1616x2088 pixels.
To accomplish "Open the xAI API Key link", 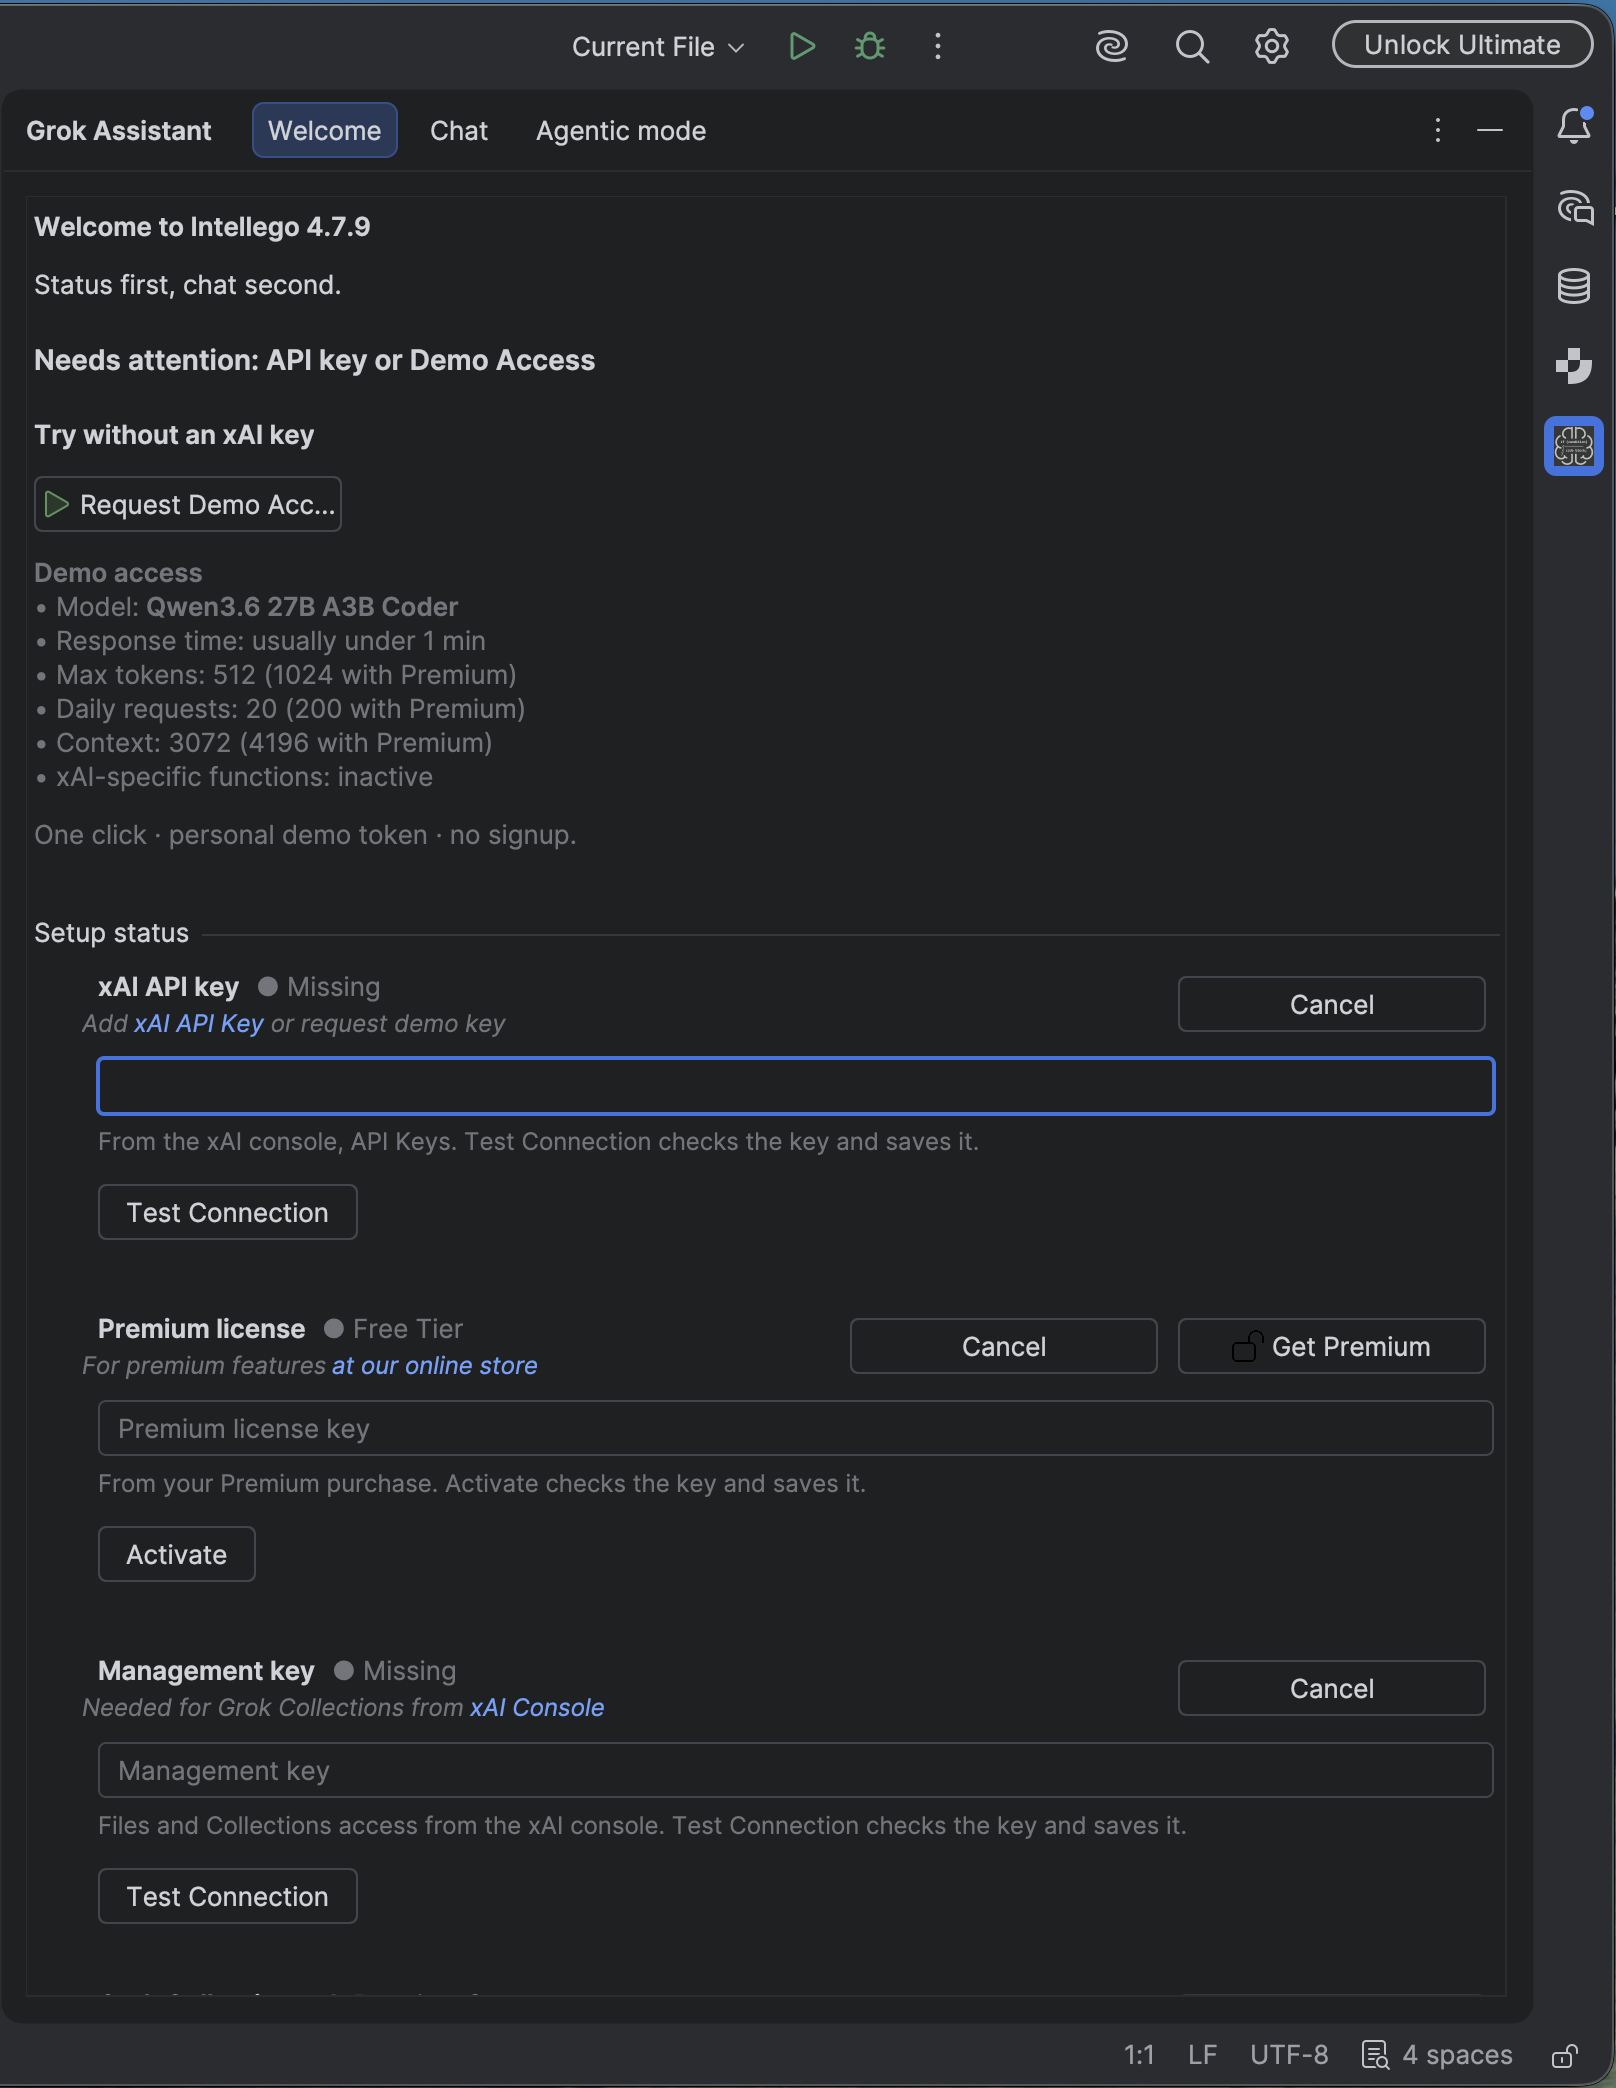I will click(x=199, y=1024).
